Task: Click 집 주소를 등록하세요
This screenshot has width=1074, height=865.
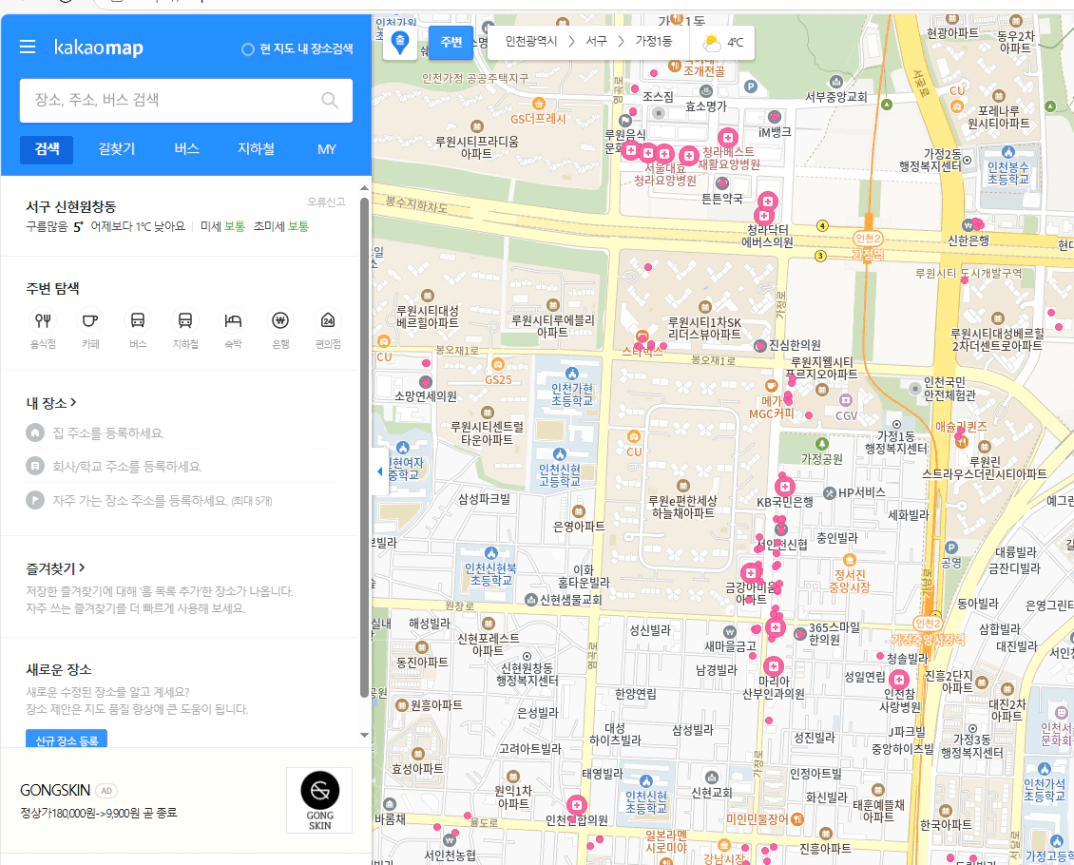Action: point(108,433)
